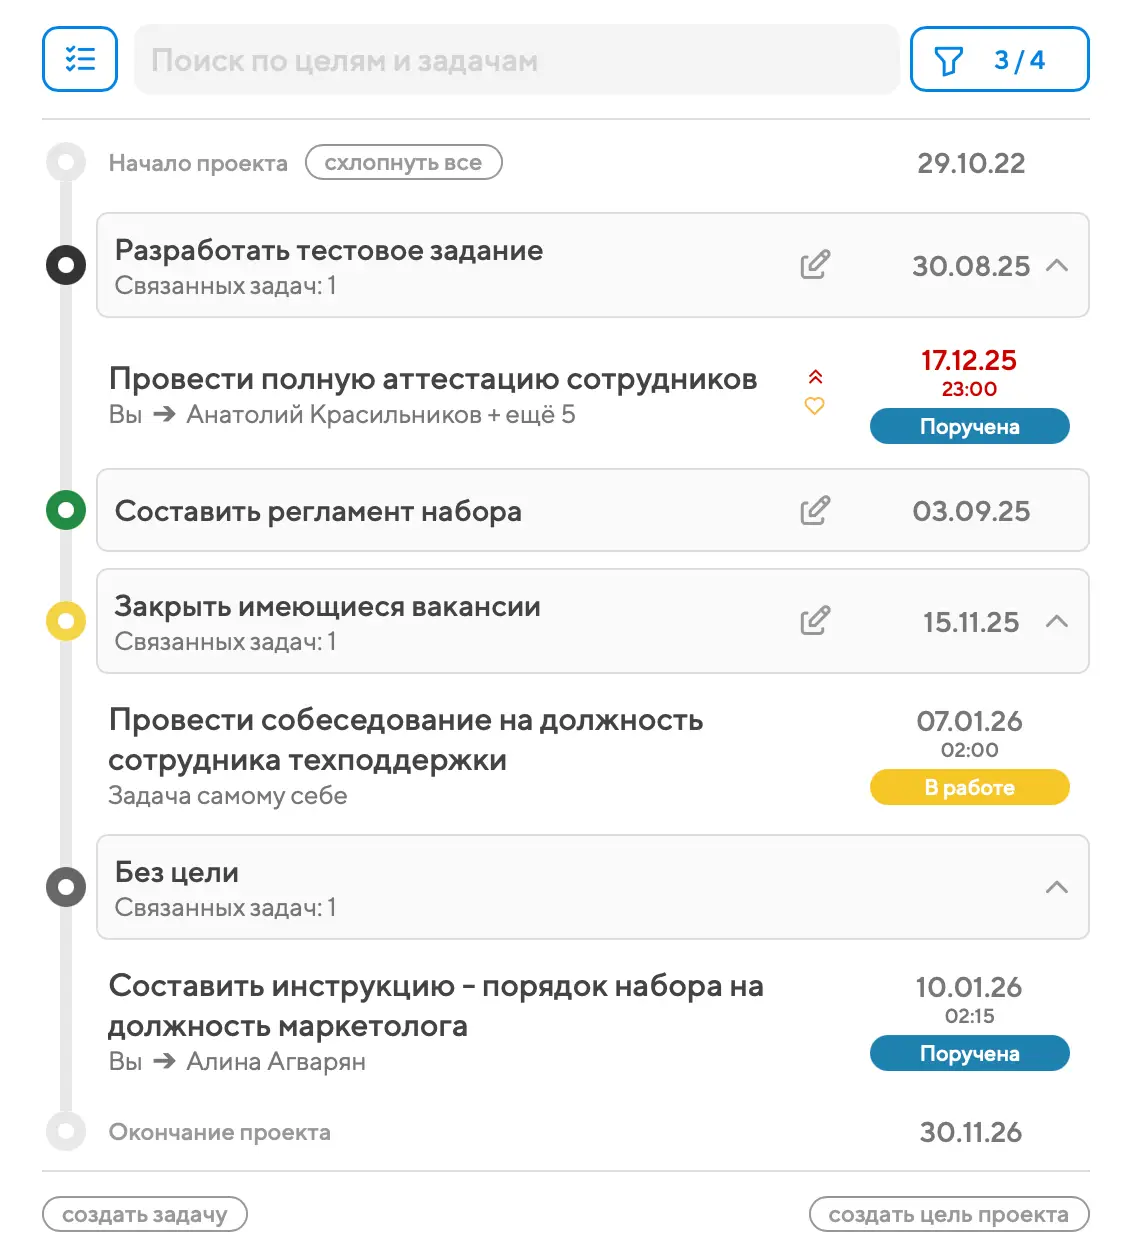Screen dimensions: 1136x1256
Task: Click the red high-priority double-chevron icon
Action: (815, 377)
